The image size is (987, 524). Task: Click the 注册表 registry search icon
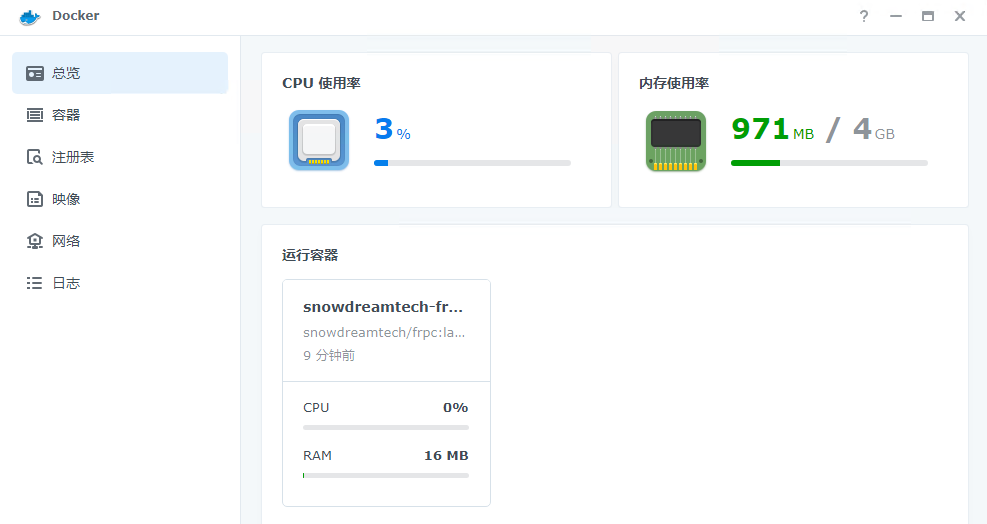[35, 157]
